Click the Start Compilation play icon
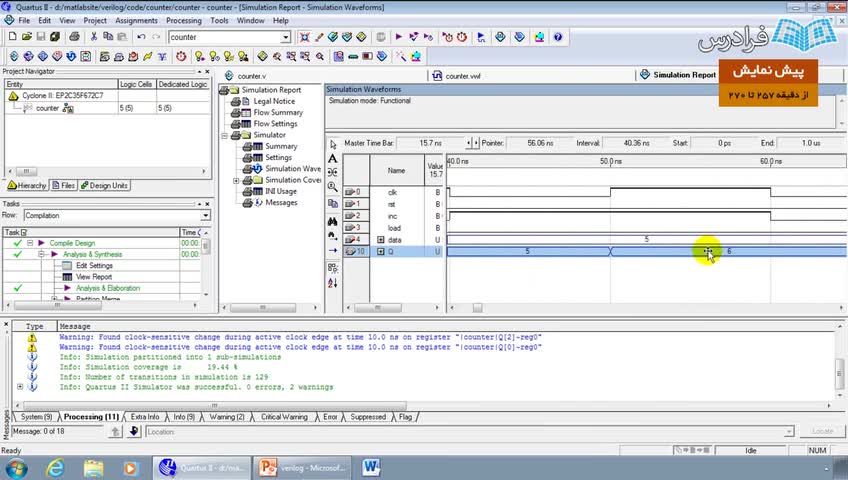848x480 pixels. pos(398,37)
